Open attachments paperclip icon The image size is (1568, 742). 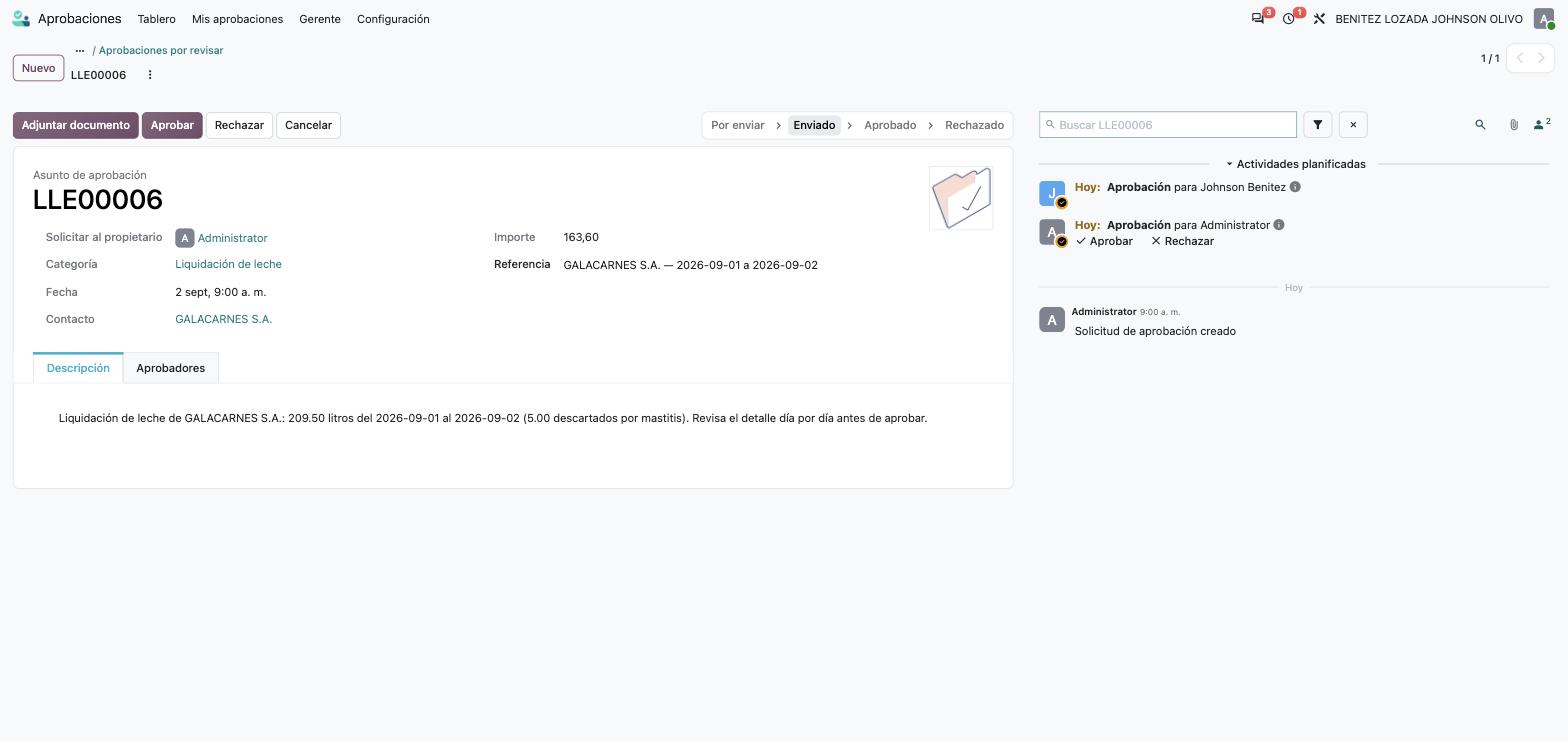[x=1514, y=125]
